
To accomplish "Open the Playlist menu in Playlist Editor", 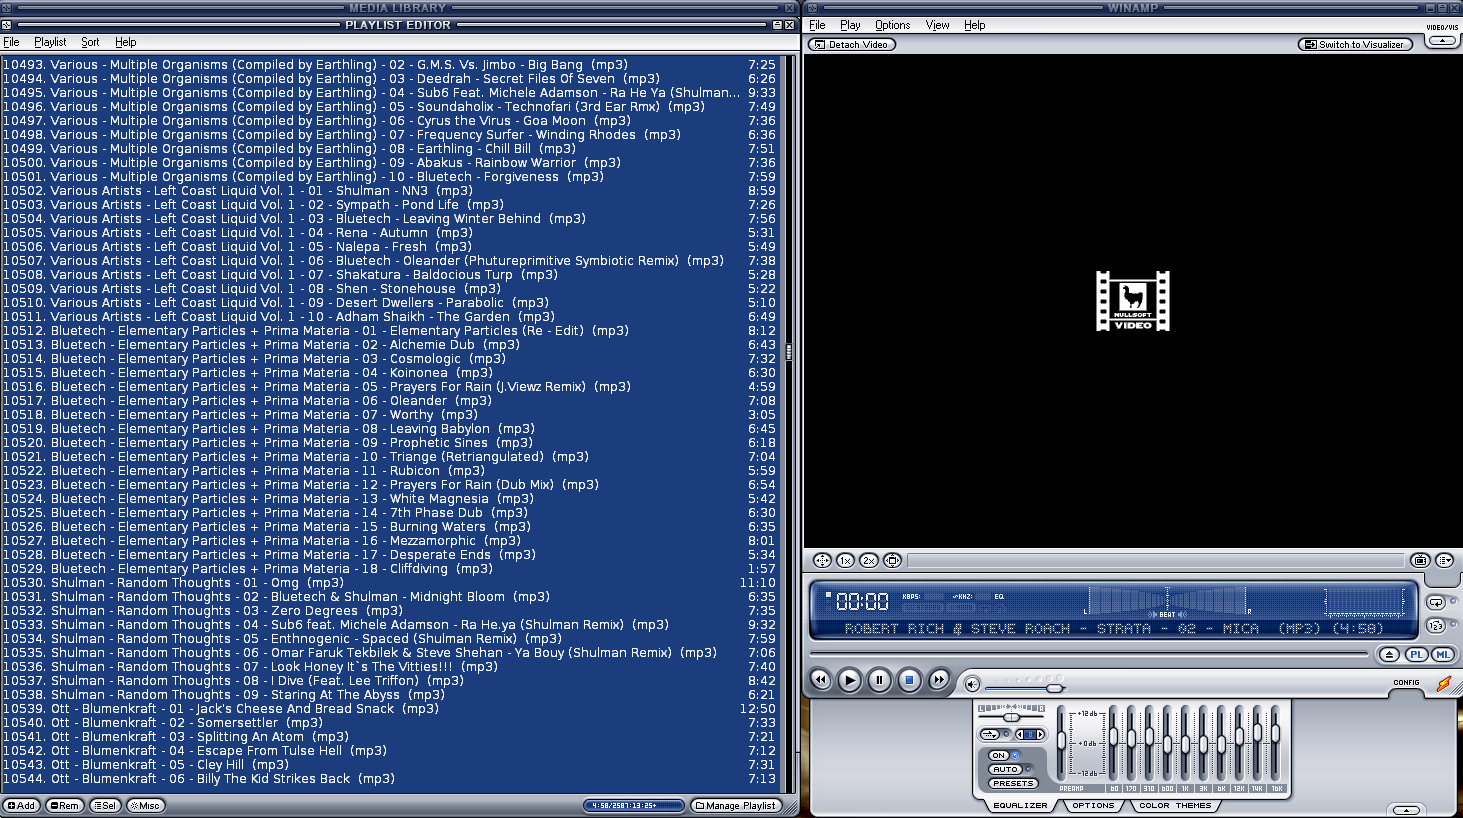I will 50,42.
